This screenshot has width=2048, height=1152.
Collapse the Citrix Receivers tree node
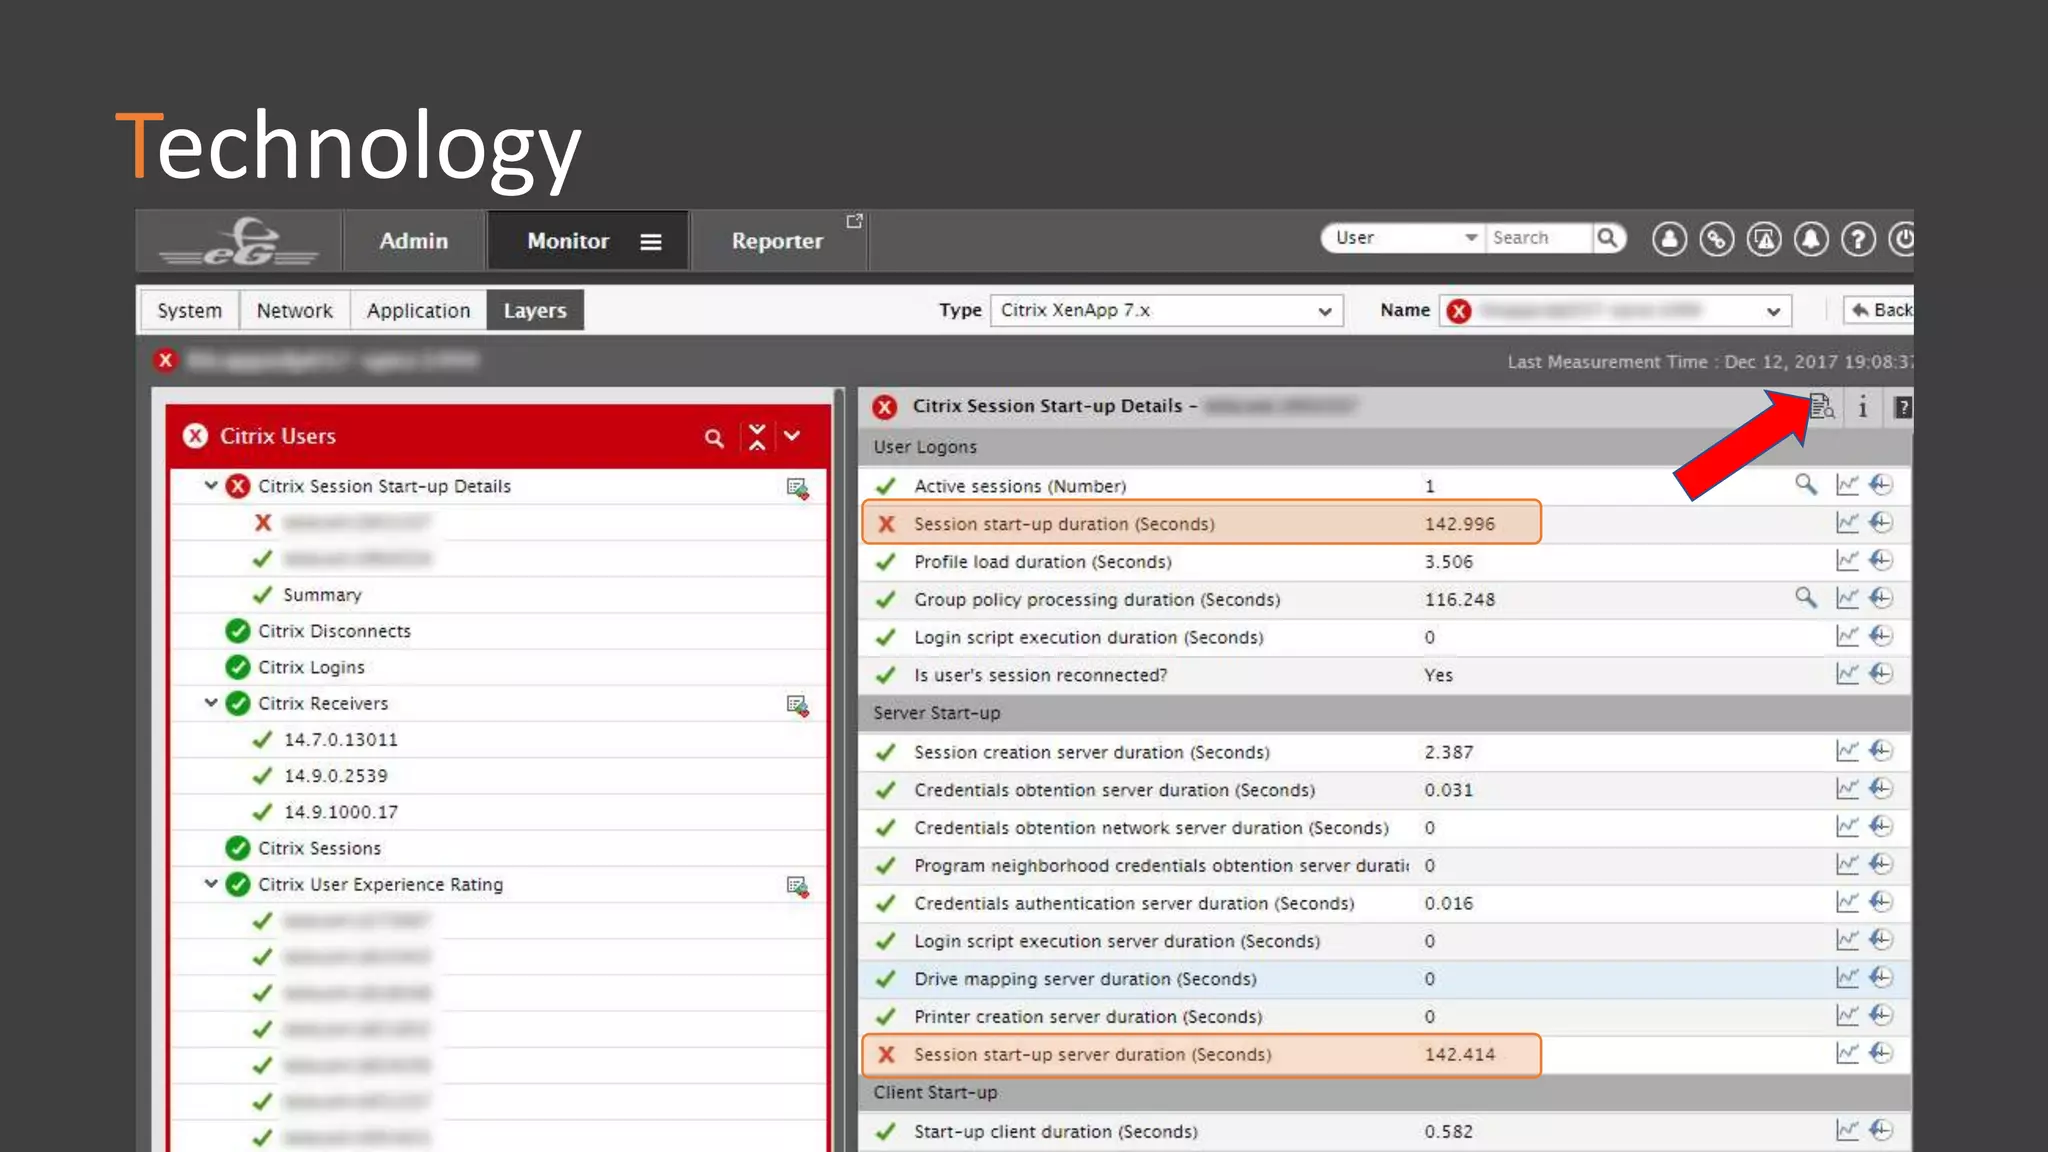coord(211,703)
